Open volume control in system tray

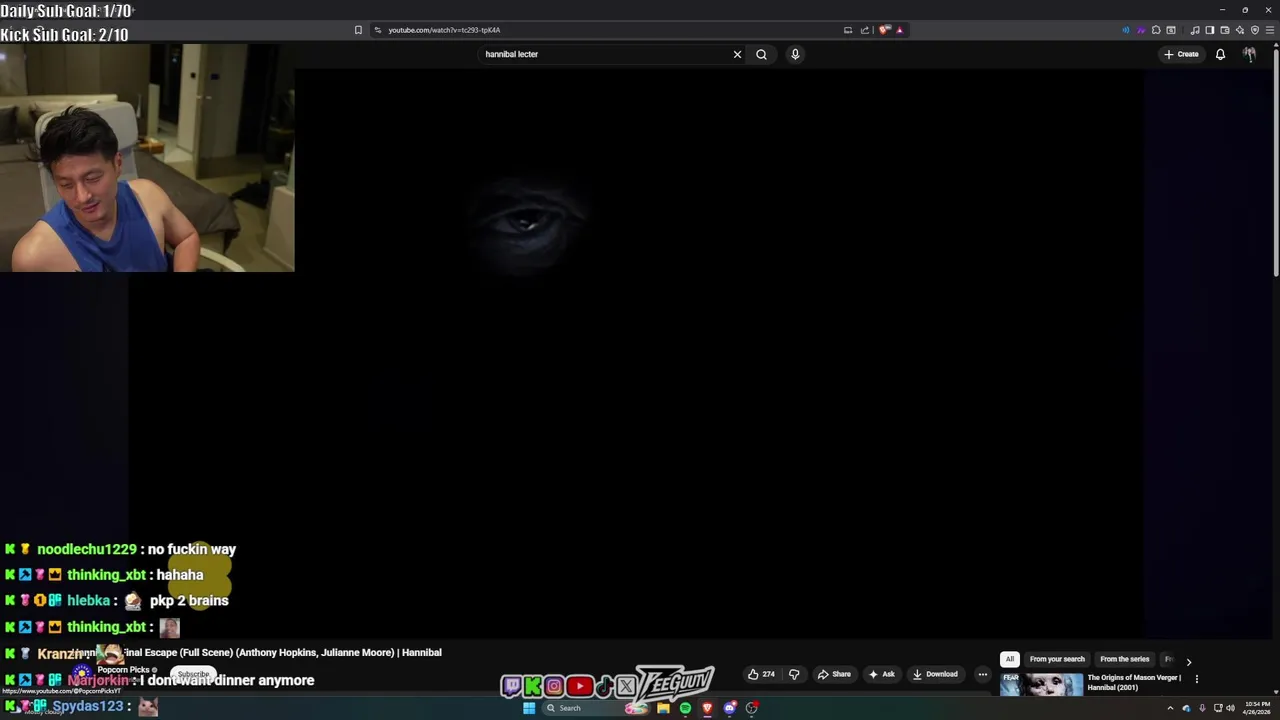coord(1230,708)
